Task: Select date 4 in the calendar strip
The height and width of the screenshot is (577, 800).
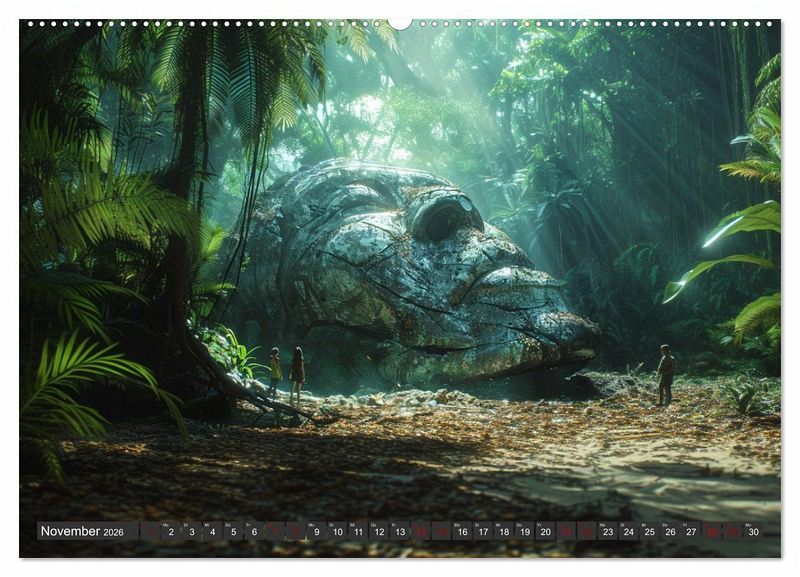Action: click(212, 532)
